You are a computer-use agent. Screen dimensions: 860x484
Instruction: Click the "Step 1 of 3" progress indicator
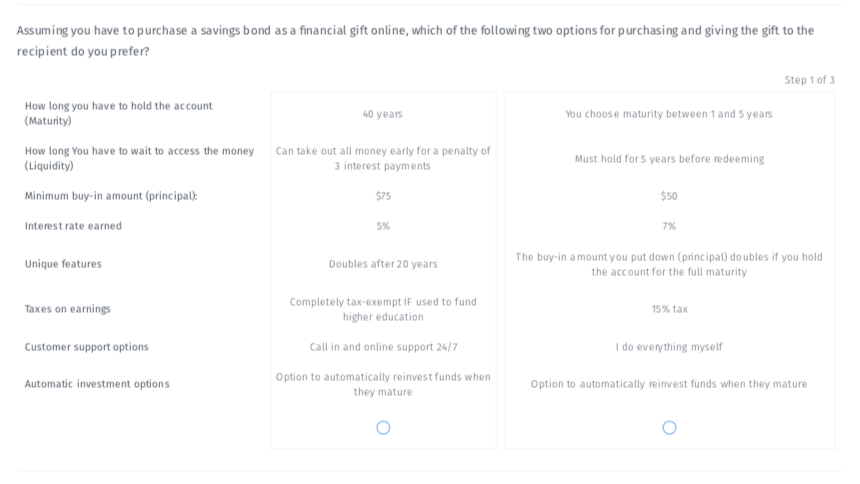pos(810,80)
